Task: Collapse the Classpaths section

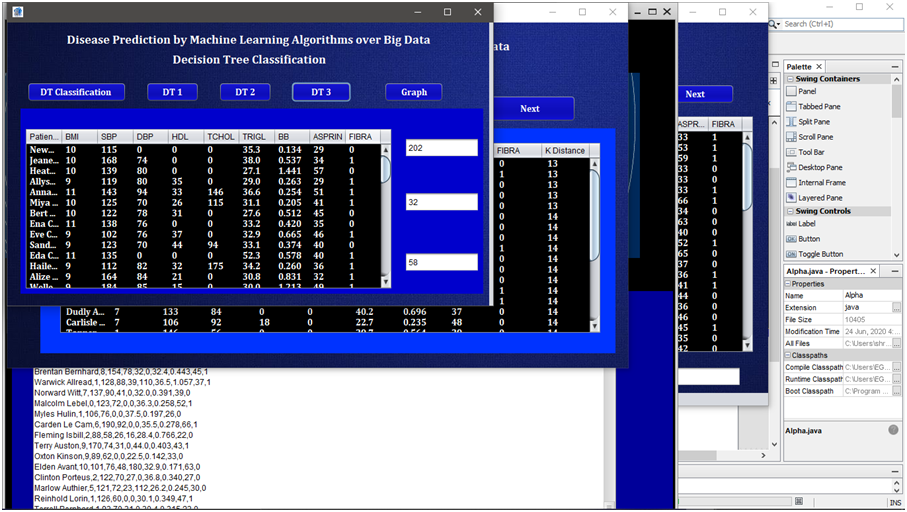Action: pyautogui.click(x=788, y=355)
